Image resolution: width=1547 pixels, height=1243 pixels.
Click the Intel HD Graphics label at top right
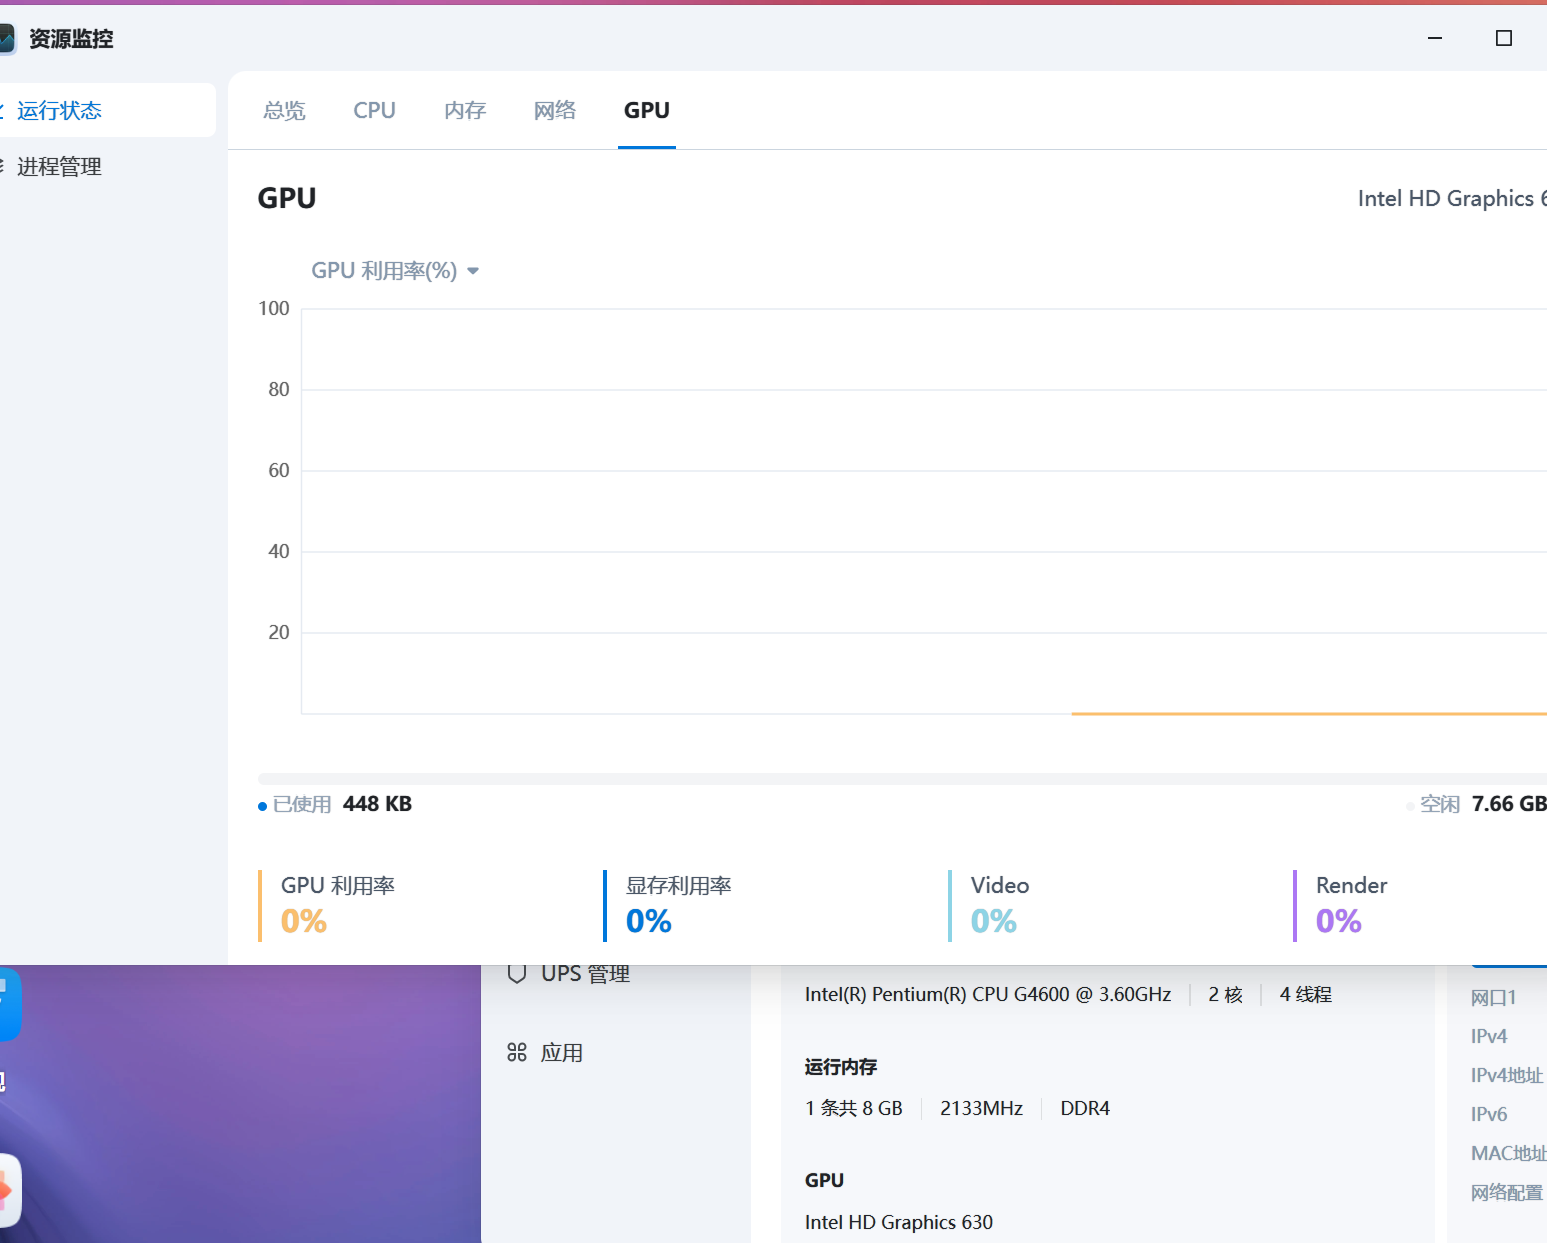point(1452,198)
